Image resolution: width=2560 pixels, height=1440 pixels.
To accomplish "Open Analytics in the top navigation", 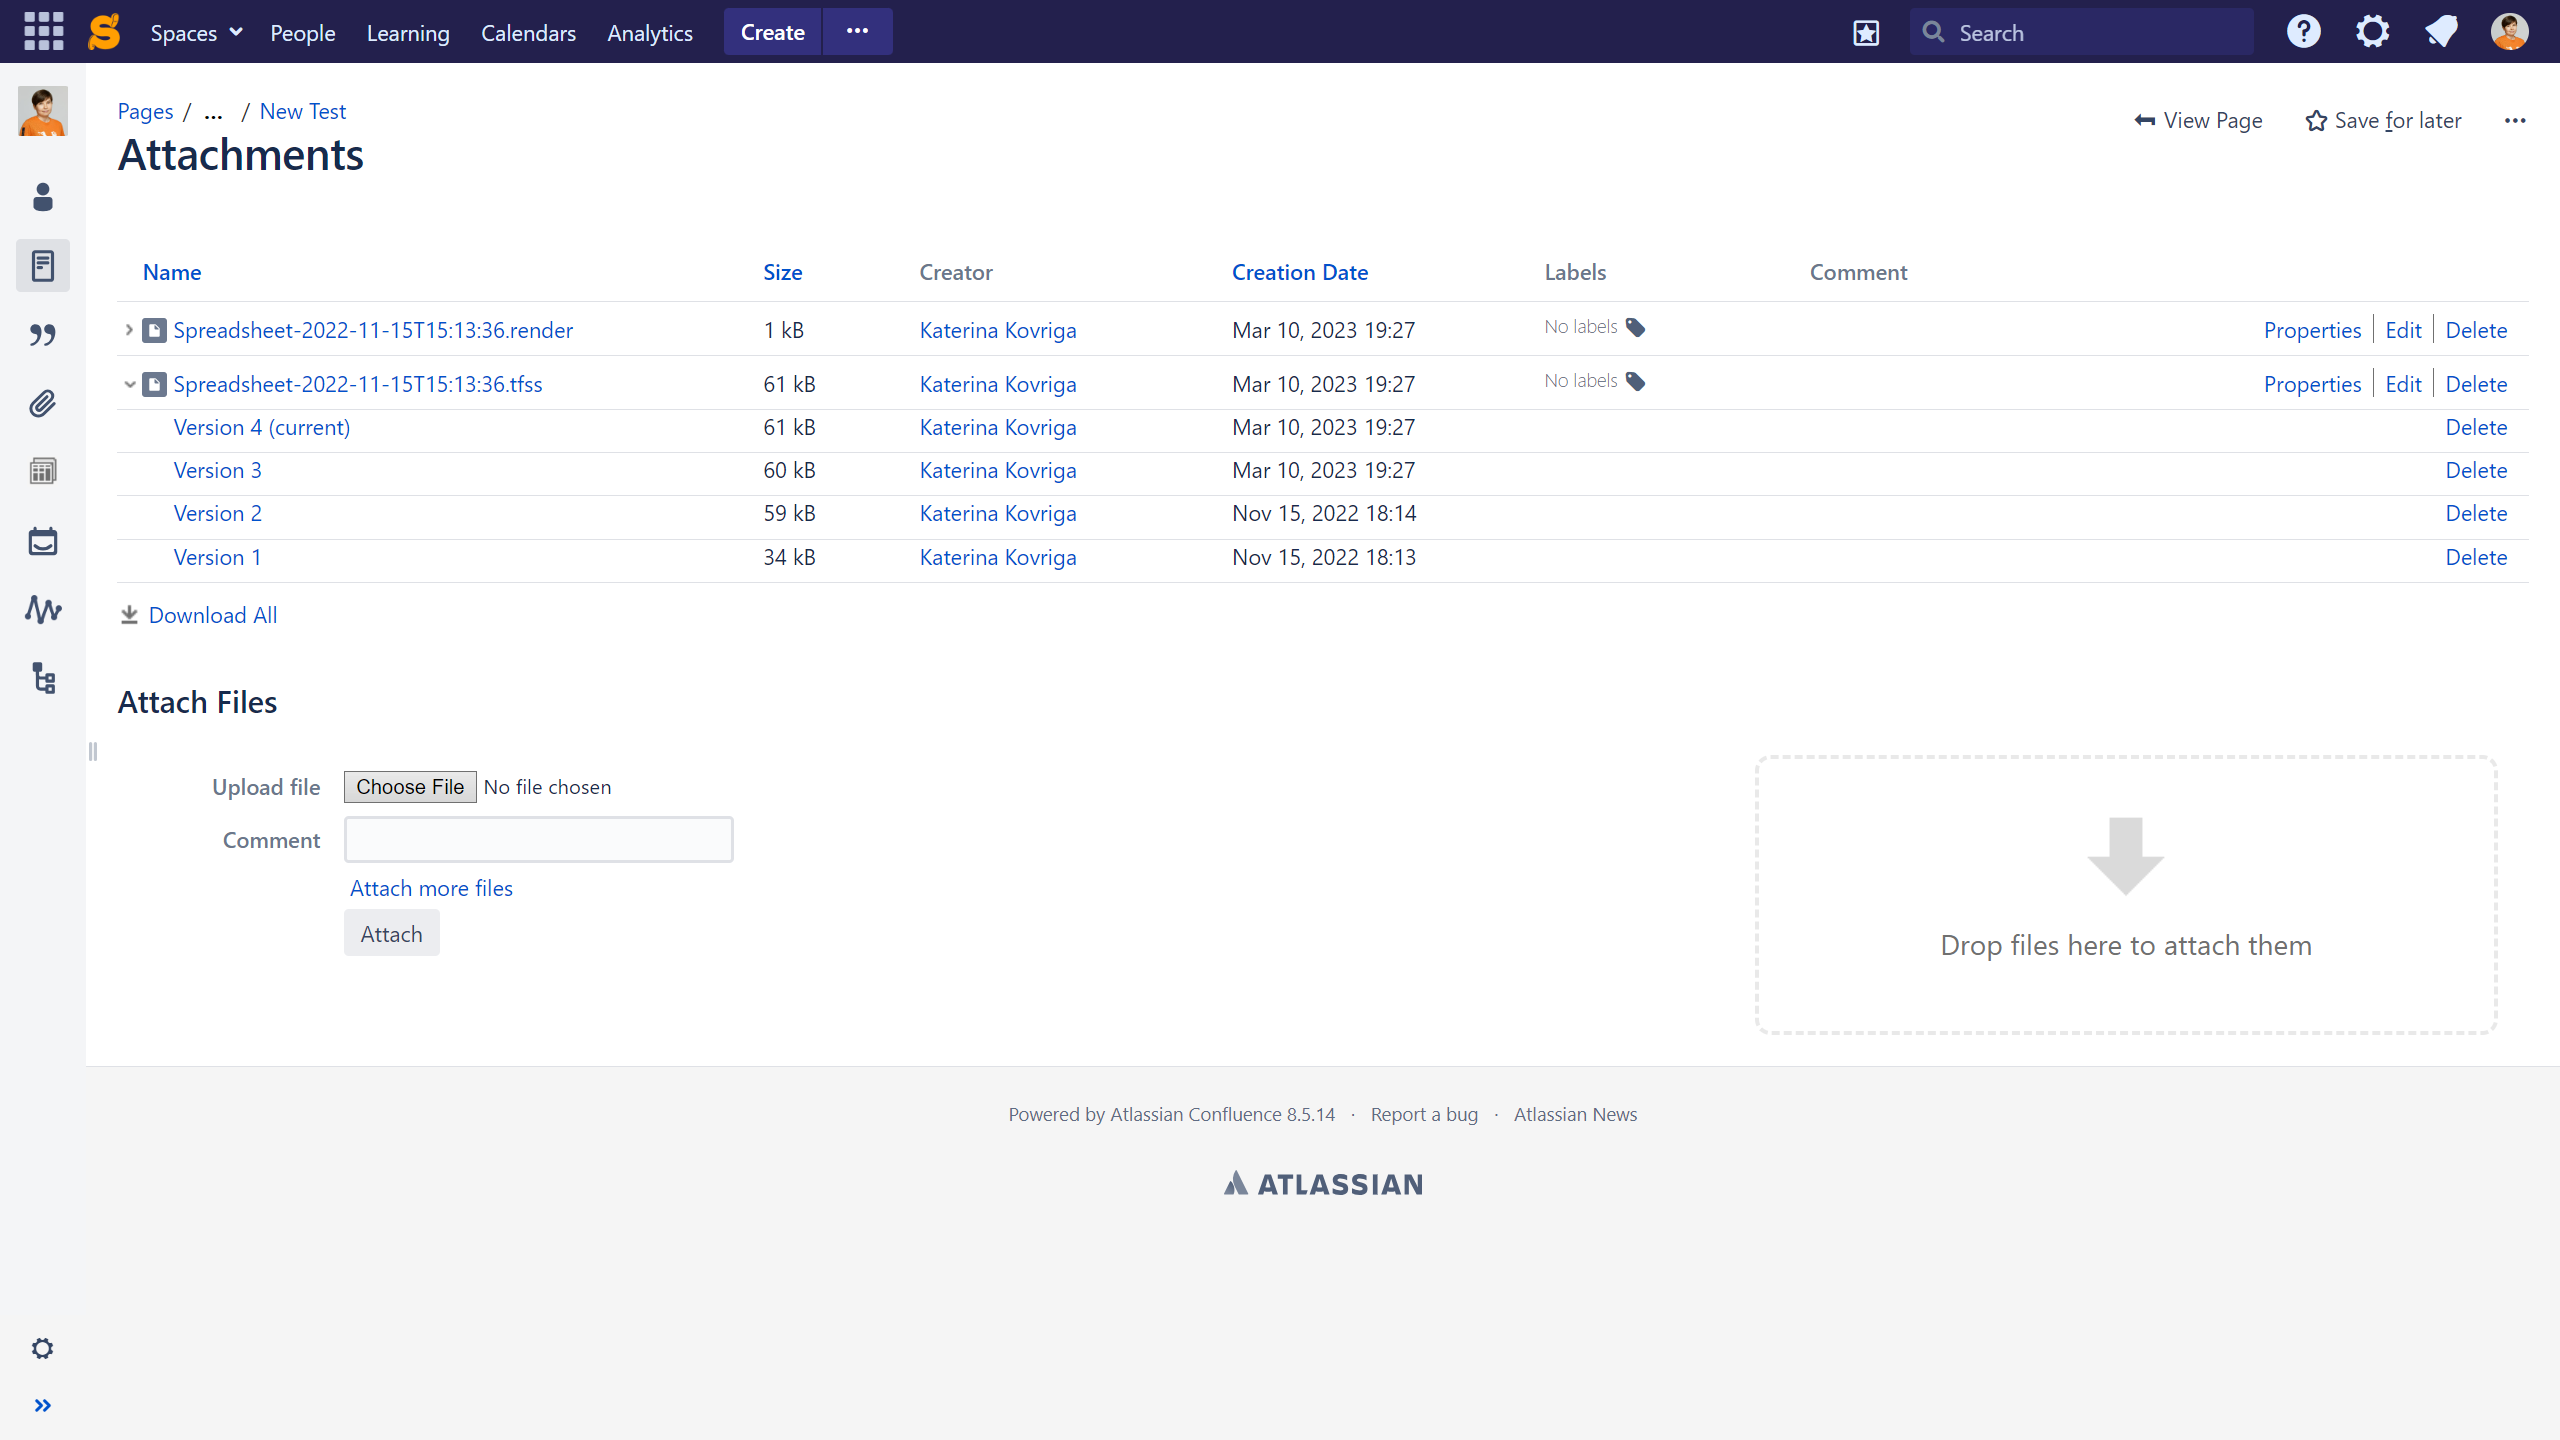I will coord(650,33).
